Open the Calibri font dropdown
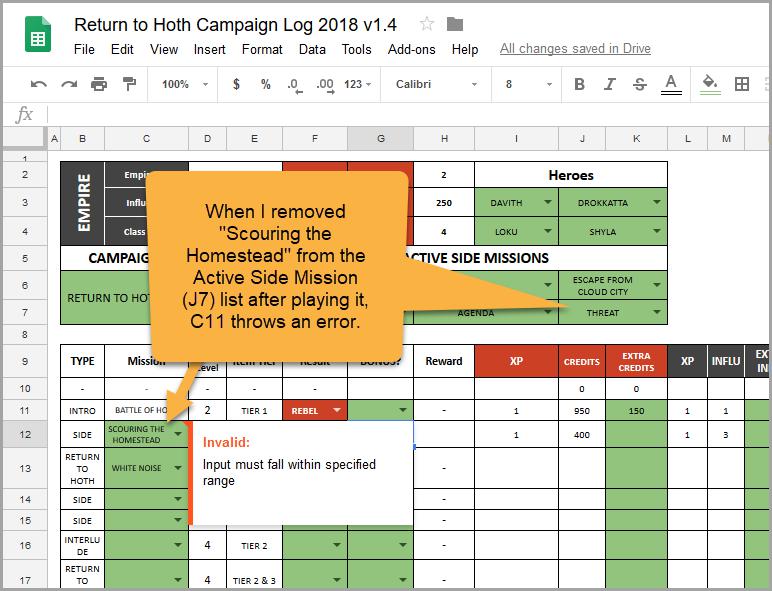This screenshot has width=772, height=591. (436, 84)
